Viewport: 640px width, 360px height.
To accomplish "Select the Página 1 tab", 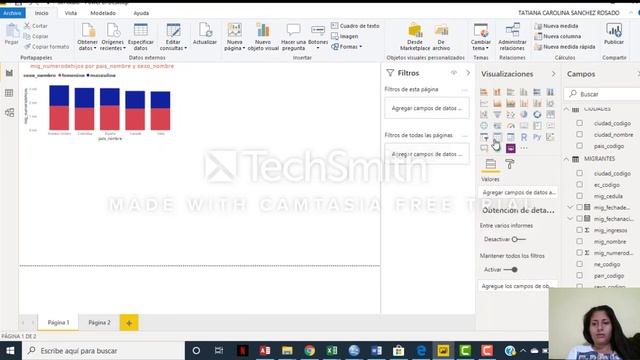I will [58, 322].
